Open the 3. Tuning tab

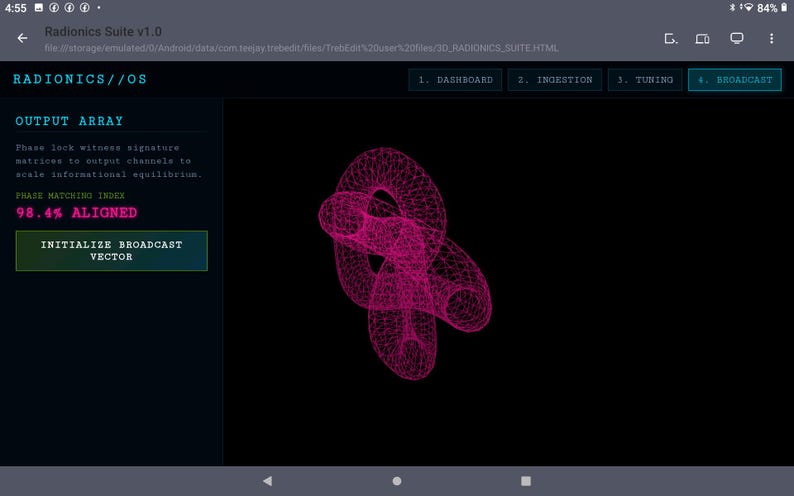tap(645, 80)
